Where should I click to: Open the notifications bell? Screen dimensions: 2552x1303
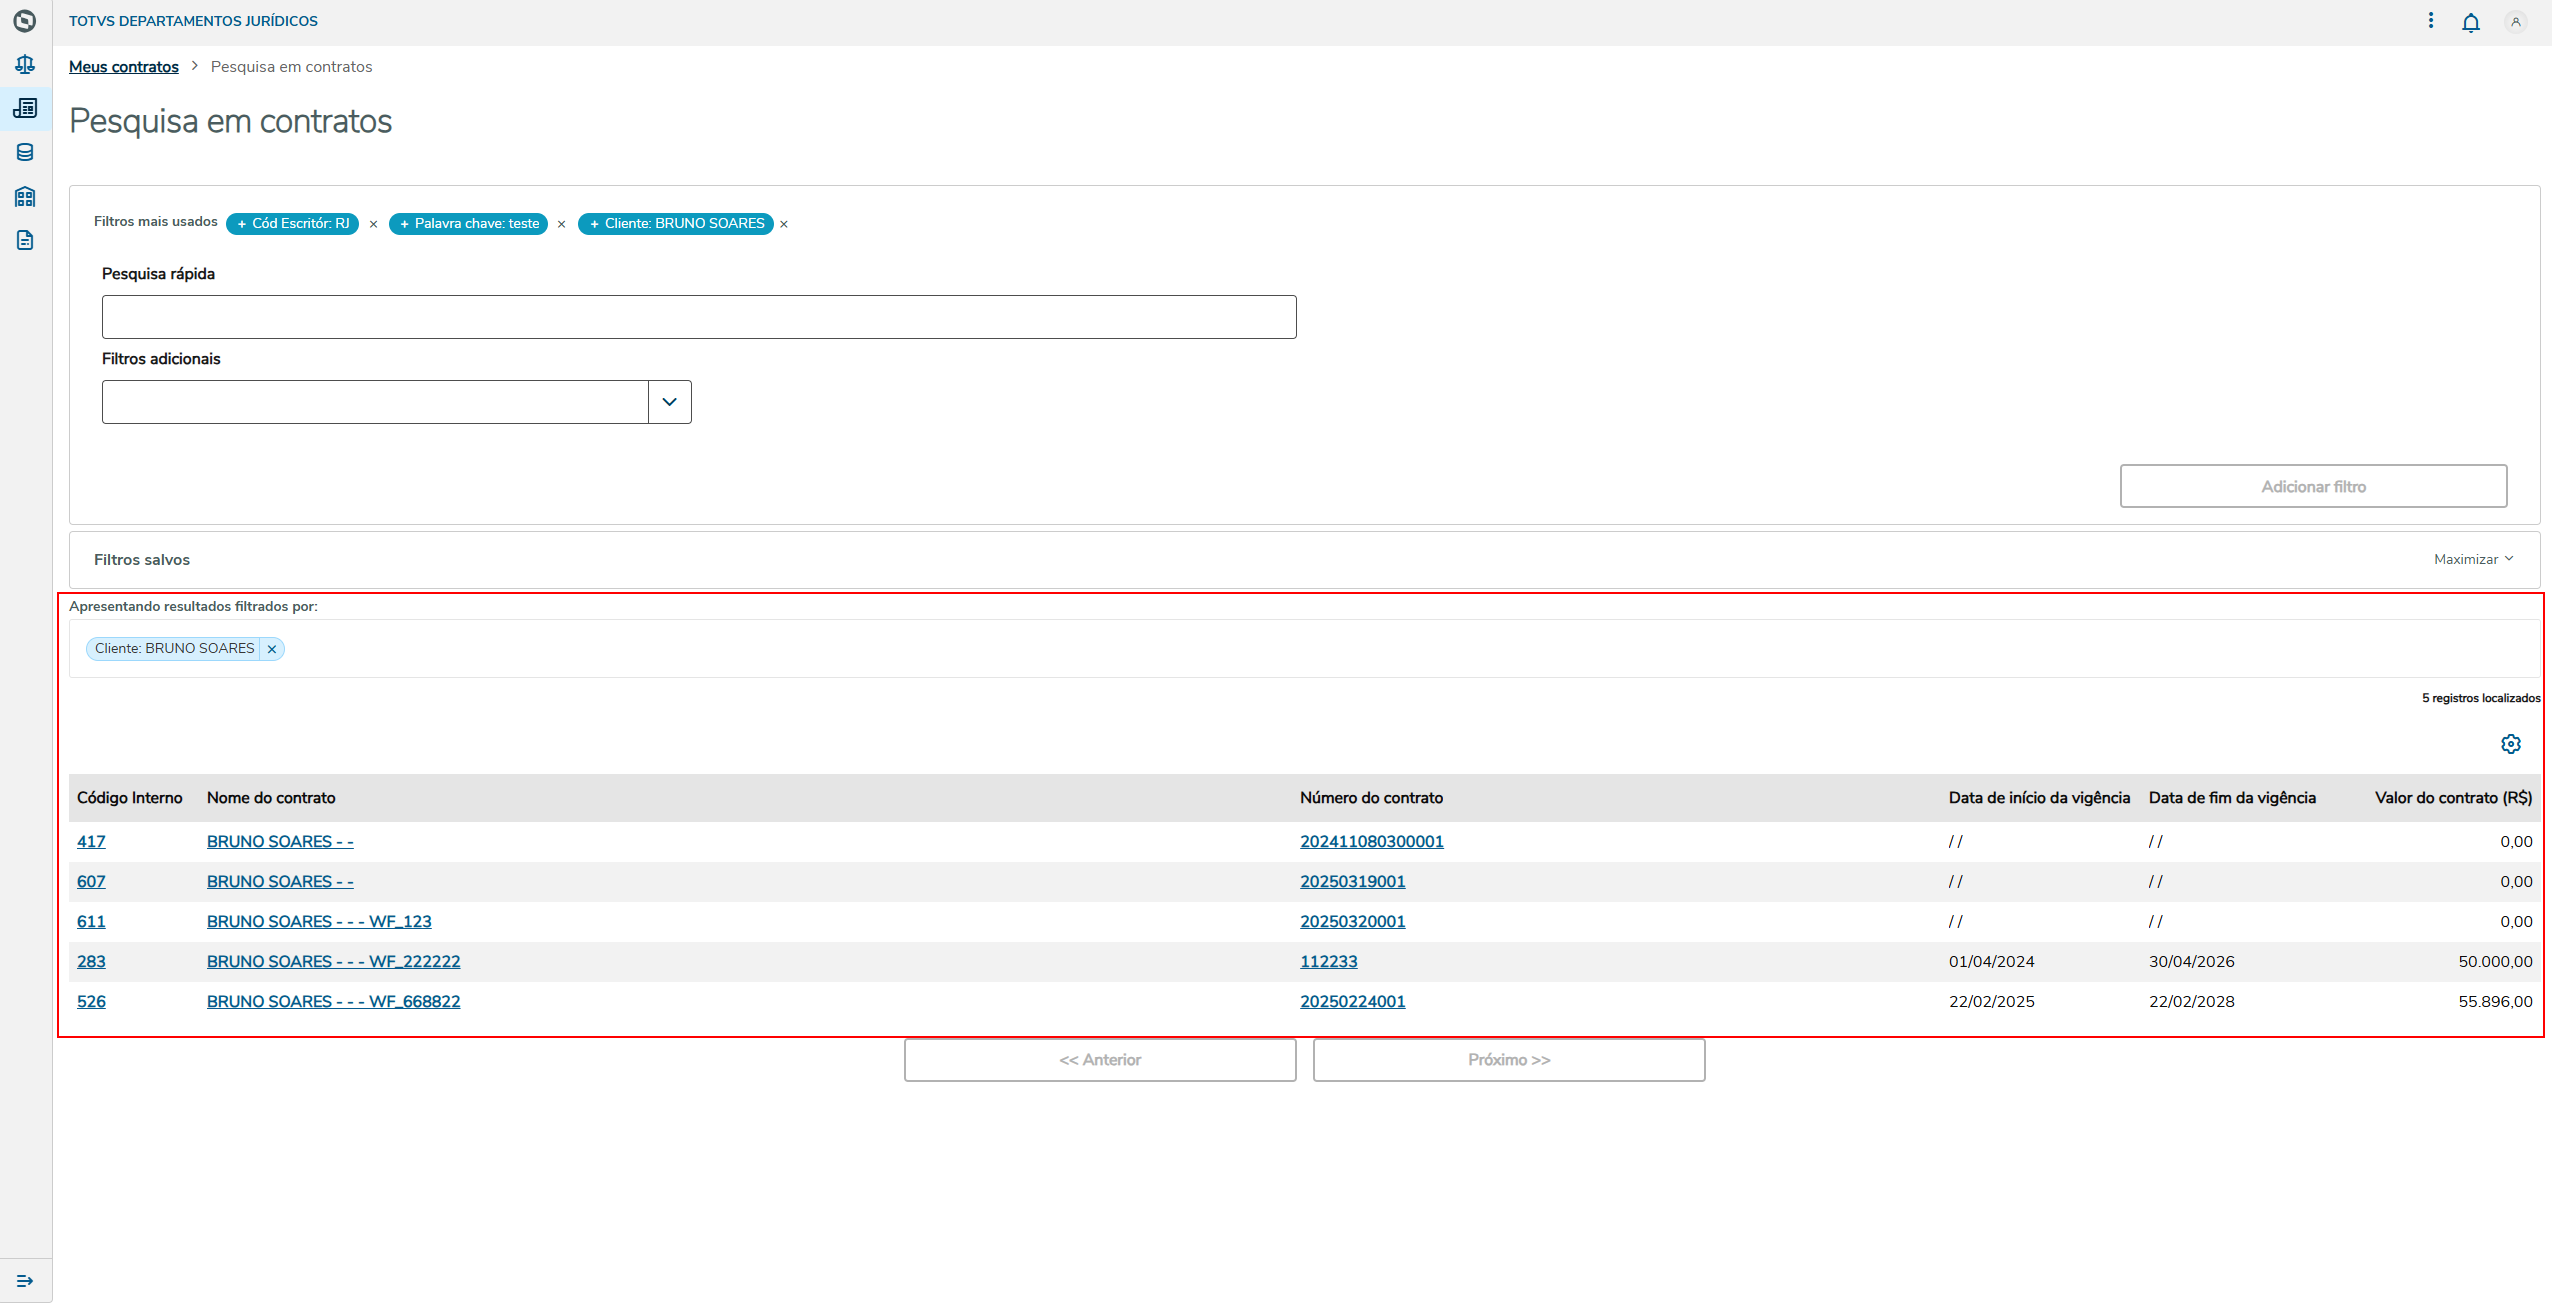tap(2471, 22)
